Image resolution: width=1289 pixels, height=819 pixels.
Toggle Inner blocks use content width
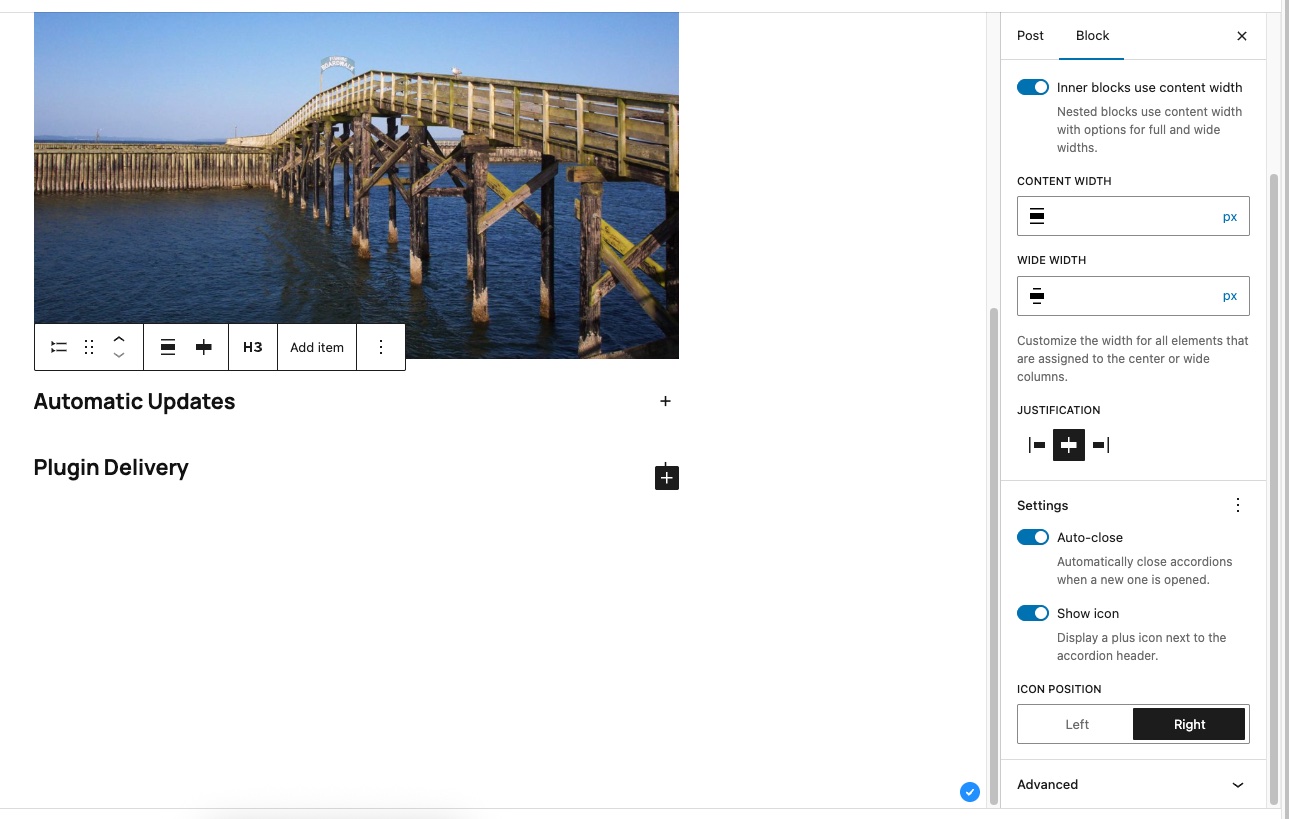tap(1032, 88)
